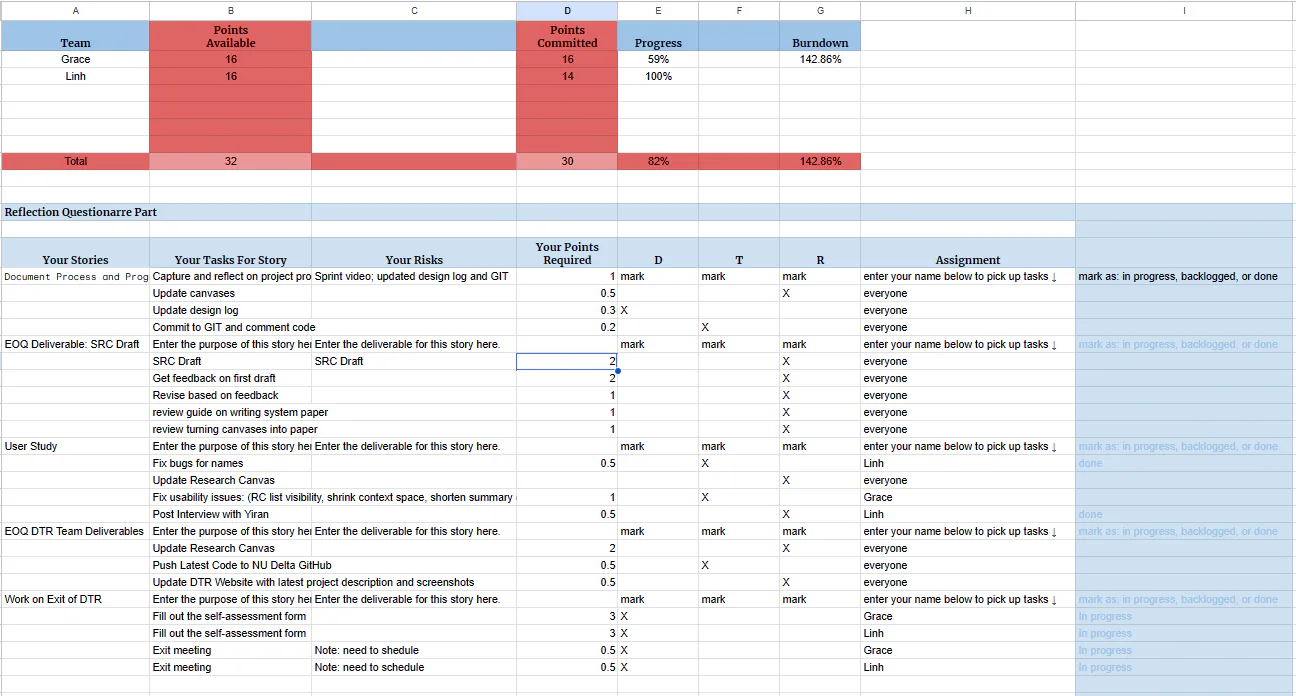
Task: Select the "Post Interview with Yiran" task cell
Action: [x=211, y=515]
